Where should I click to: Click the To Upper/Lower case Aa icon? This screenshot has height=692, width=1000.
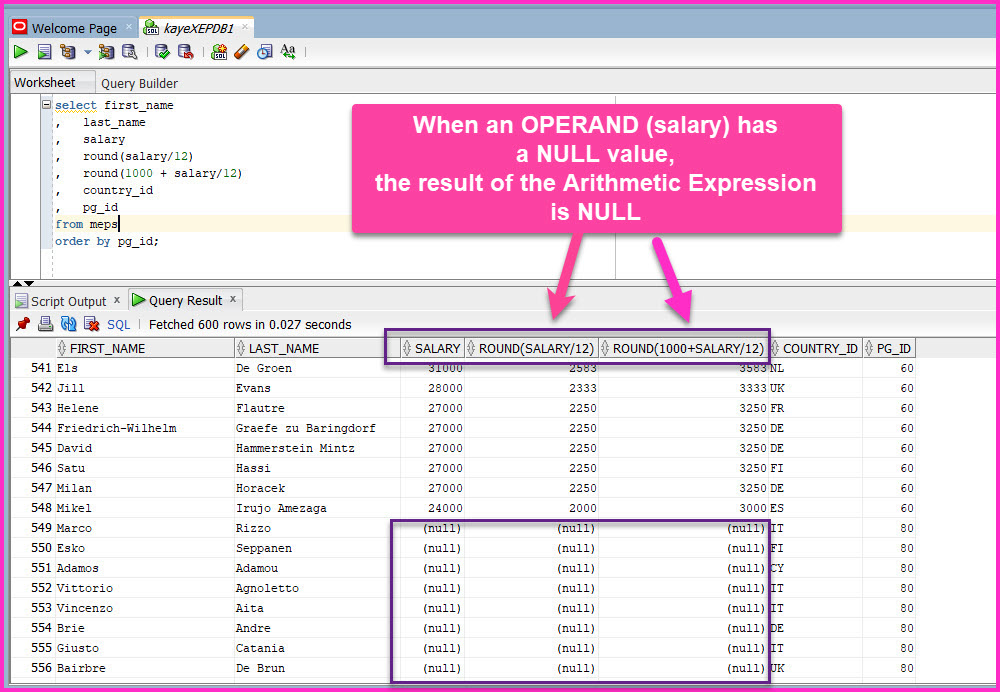[288, 52]
